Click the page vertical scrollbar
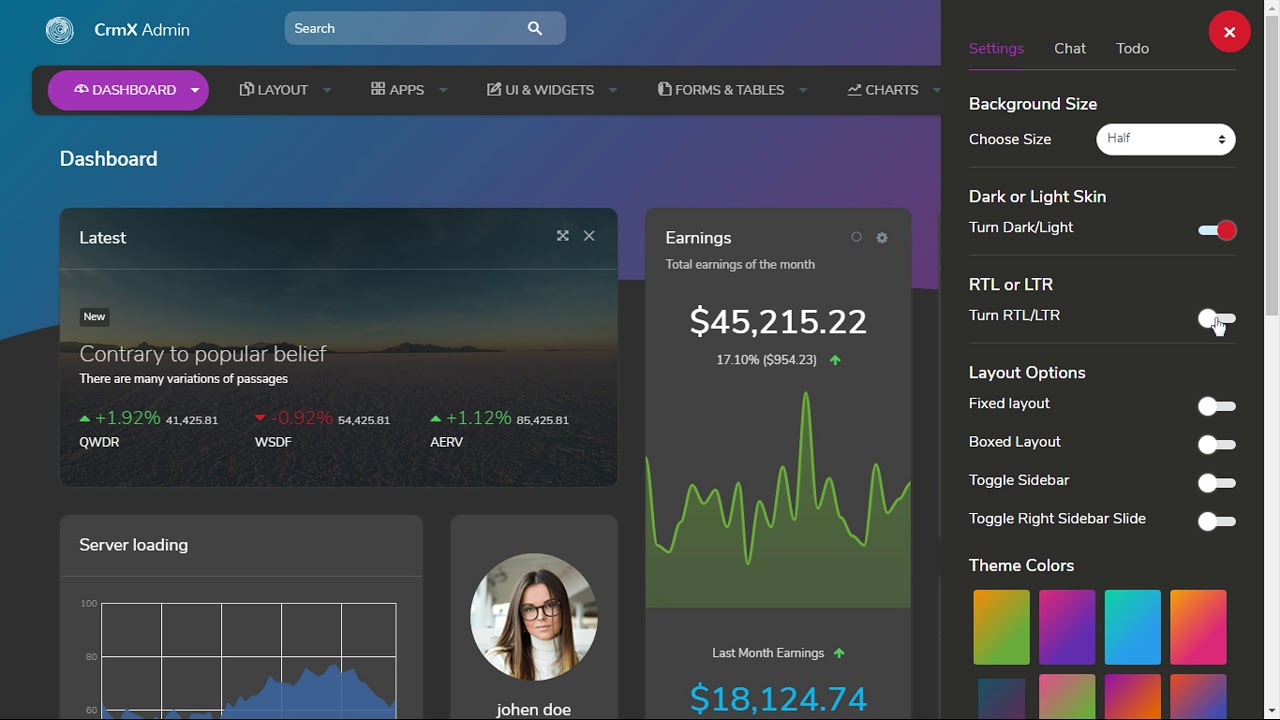Screen dimensions: 1280x720 1272,165
